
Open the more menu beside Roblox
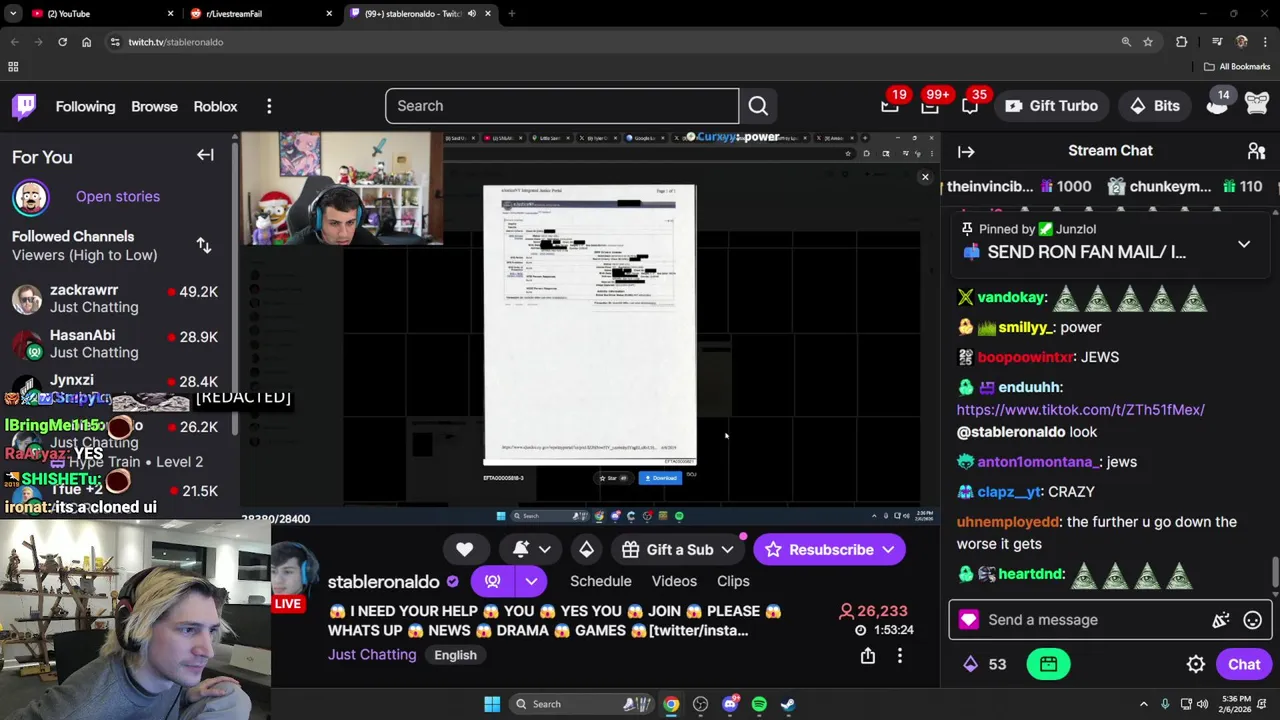pyautogui.click(x=269, y=106)
